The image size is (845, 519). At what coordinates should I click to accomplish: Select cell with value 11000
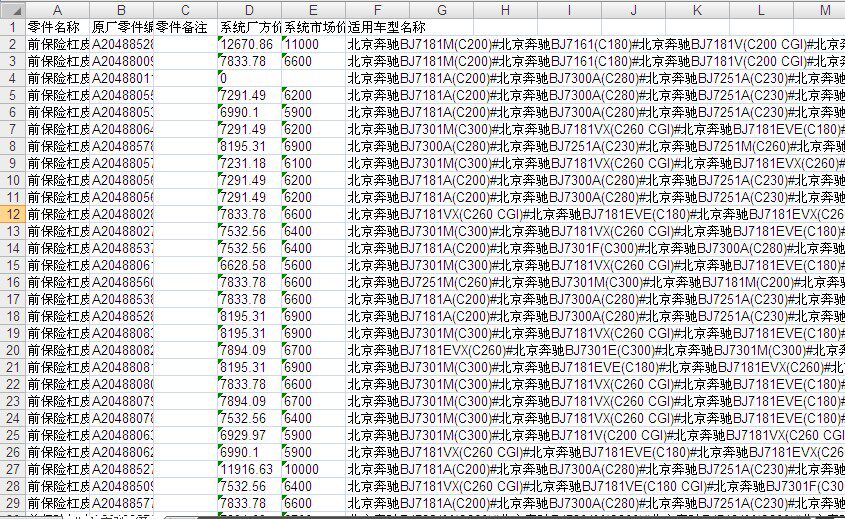tap(314, 44)
